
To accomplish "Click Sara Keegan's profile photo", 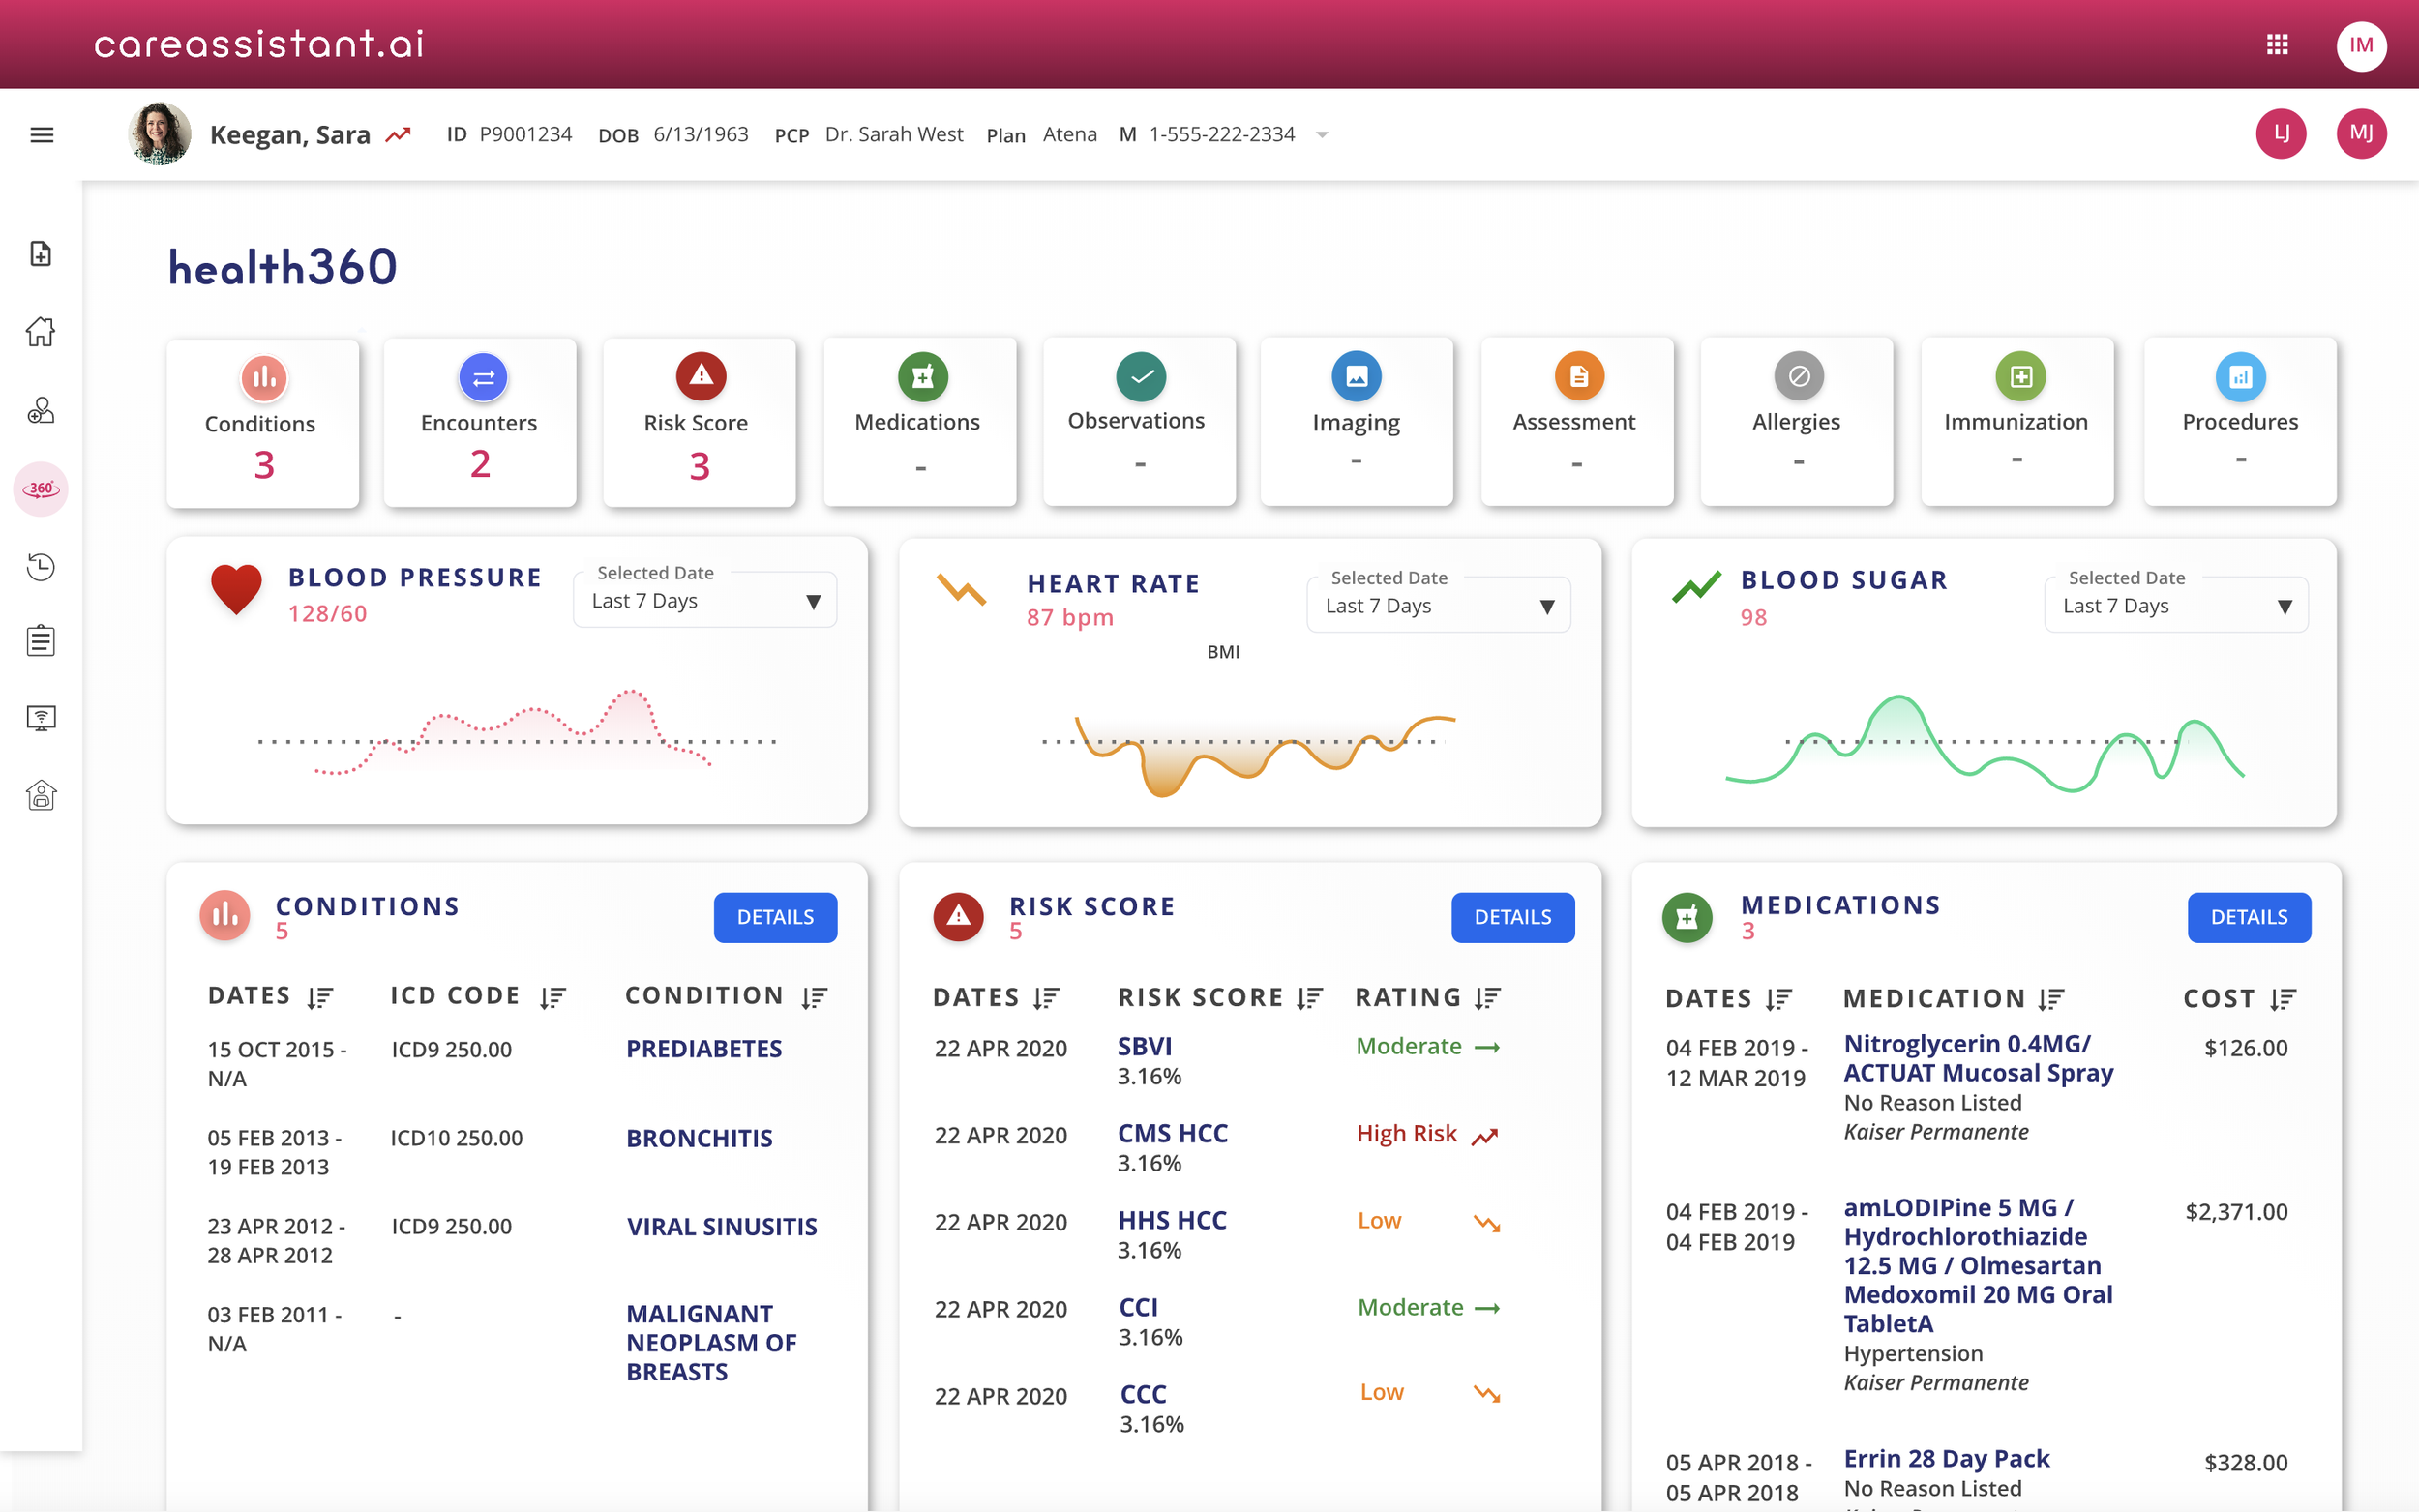I will click(x=160, y=134).
